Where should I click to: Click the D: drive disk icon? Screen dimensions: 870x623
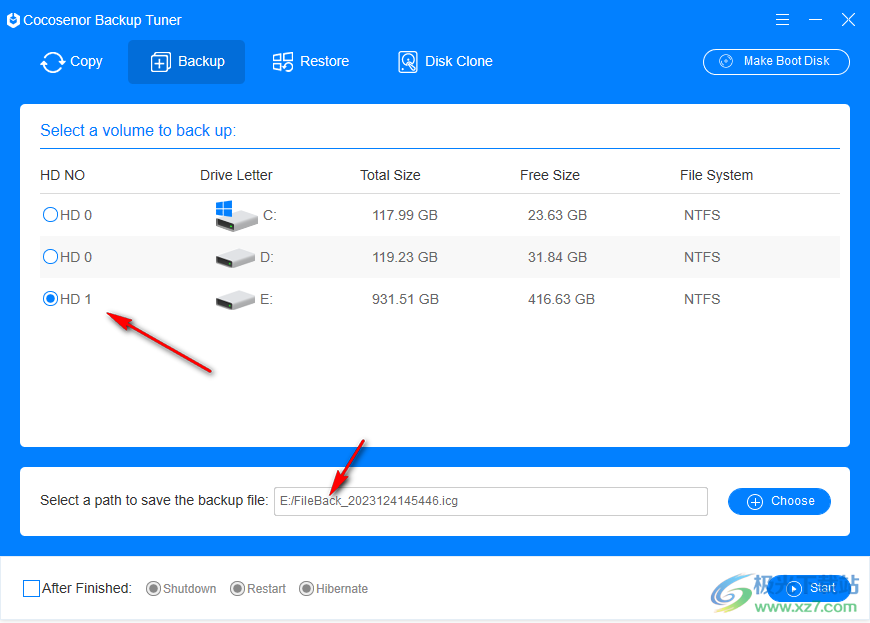235,258
